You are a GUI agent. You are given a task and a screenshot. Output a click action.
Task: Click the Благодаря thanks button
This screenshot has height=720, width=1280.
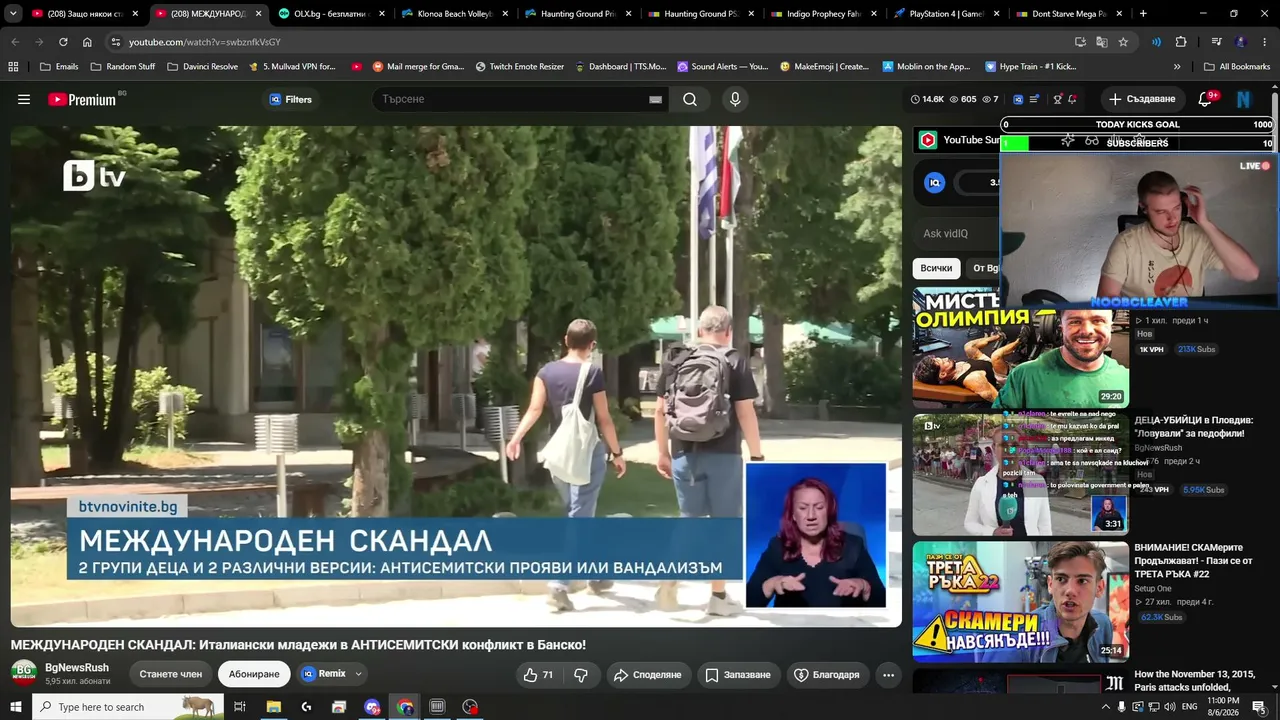click(x=826, y=675)
